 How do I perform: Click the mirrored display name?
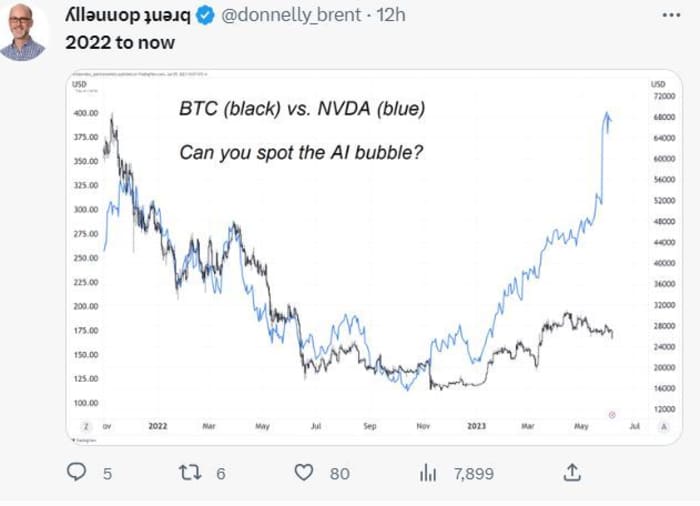(128, 15)
